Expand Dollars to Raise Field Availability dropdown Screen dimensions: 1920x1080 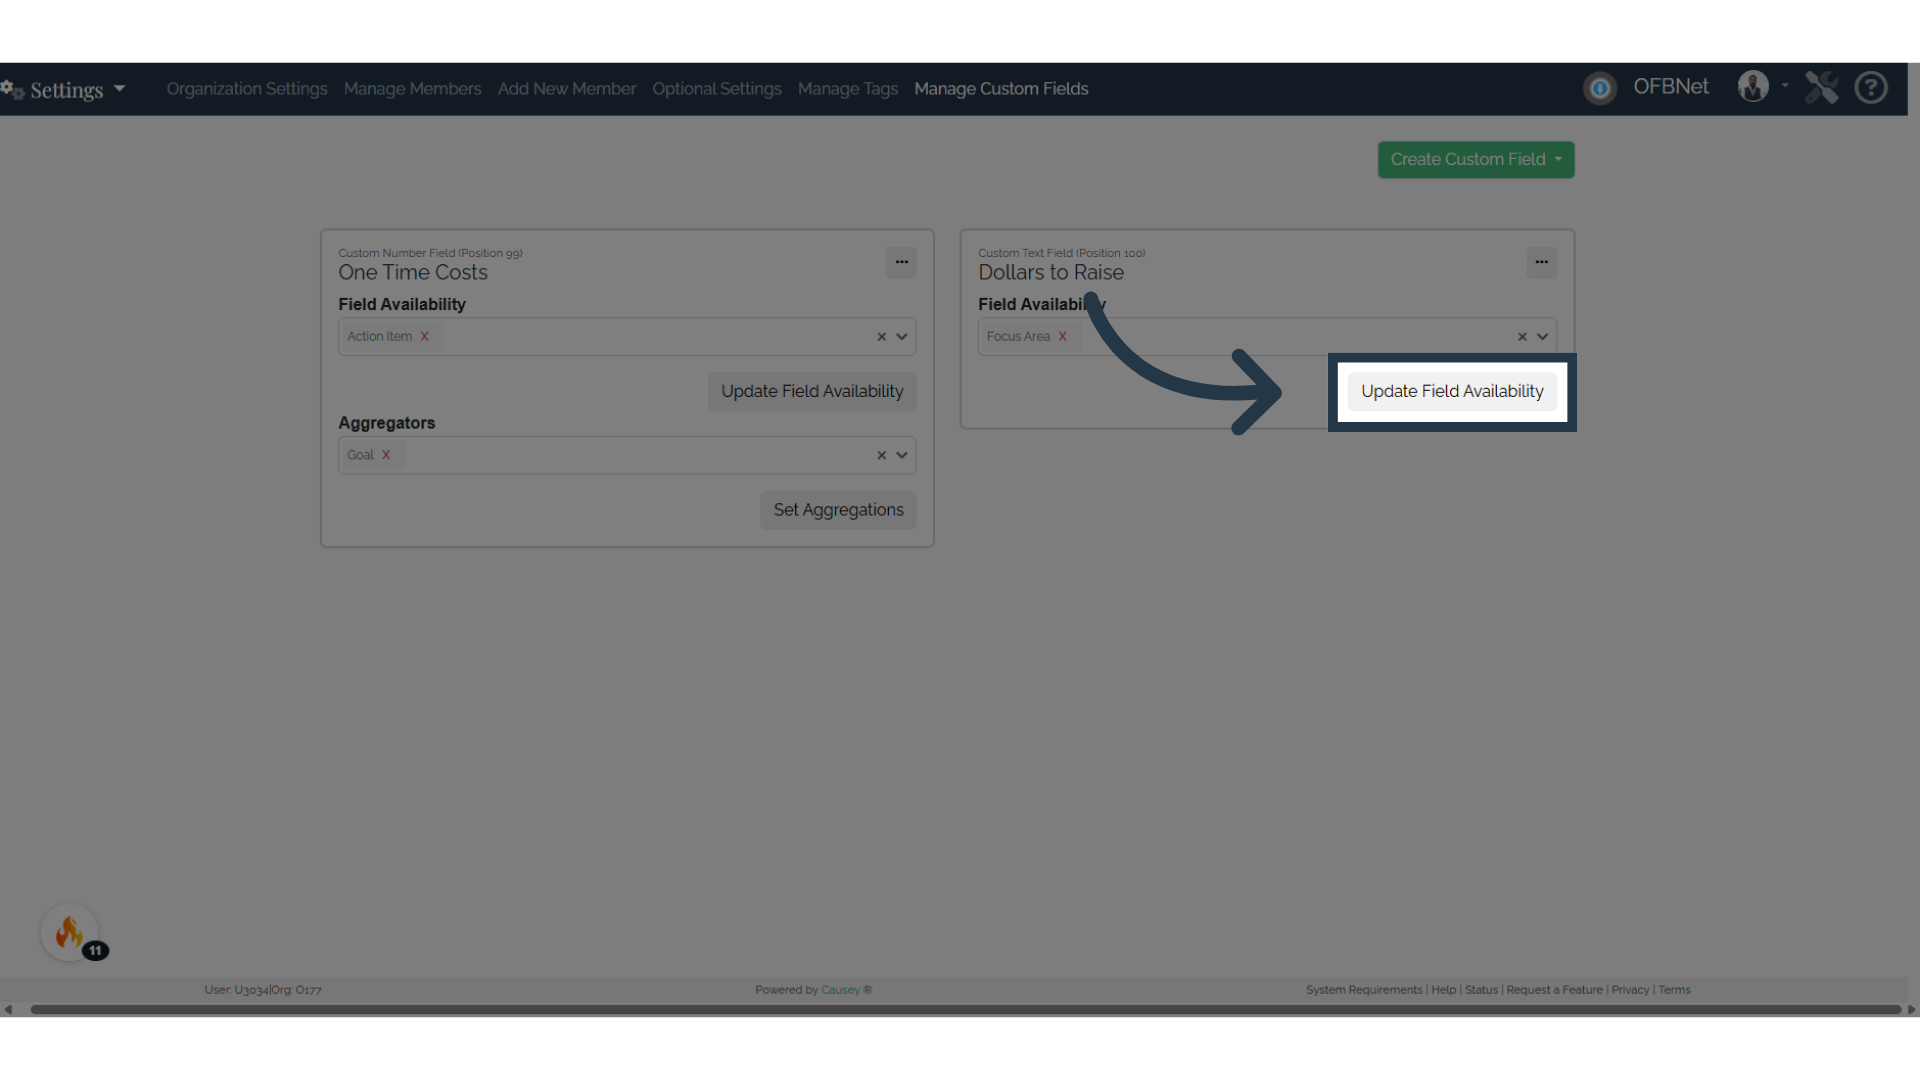1542,337
